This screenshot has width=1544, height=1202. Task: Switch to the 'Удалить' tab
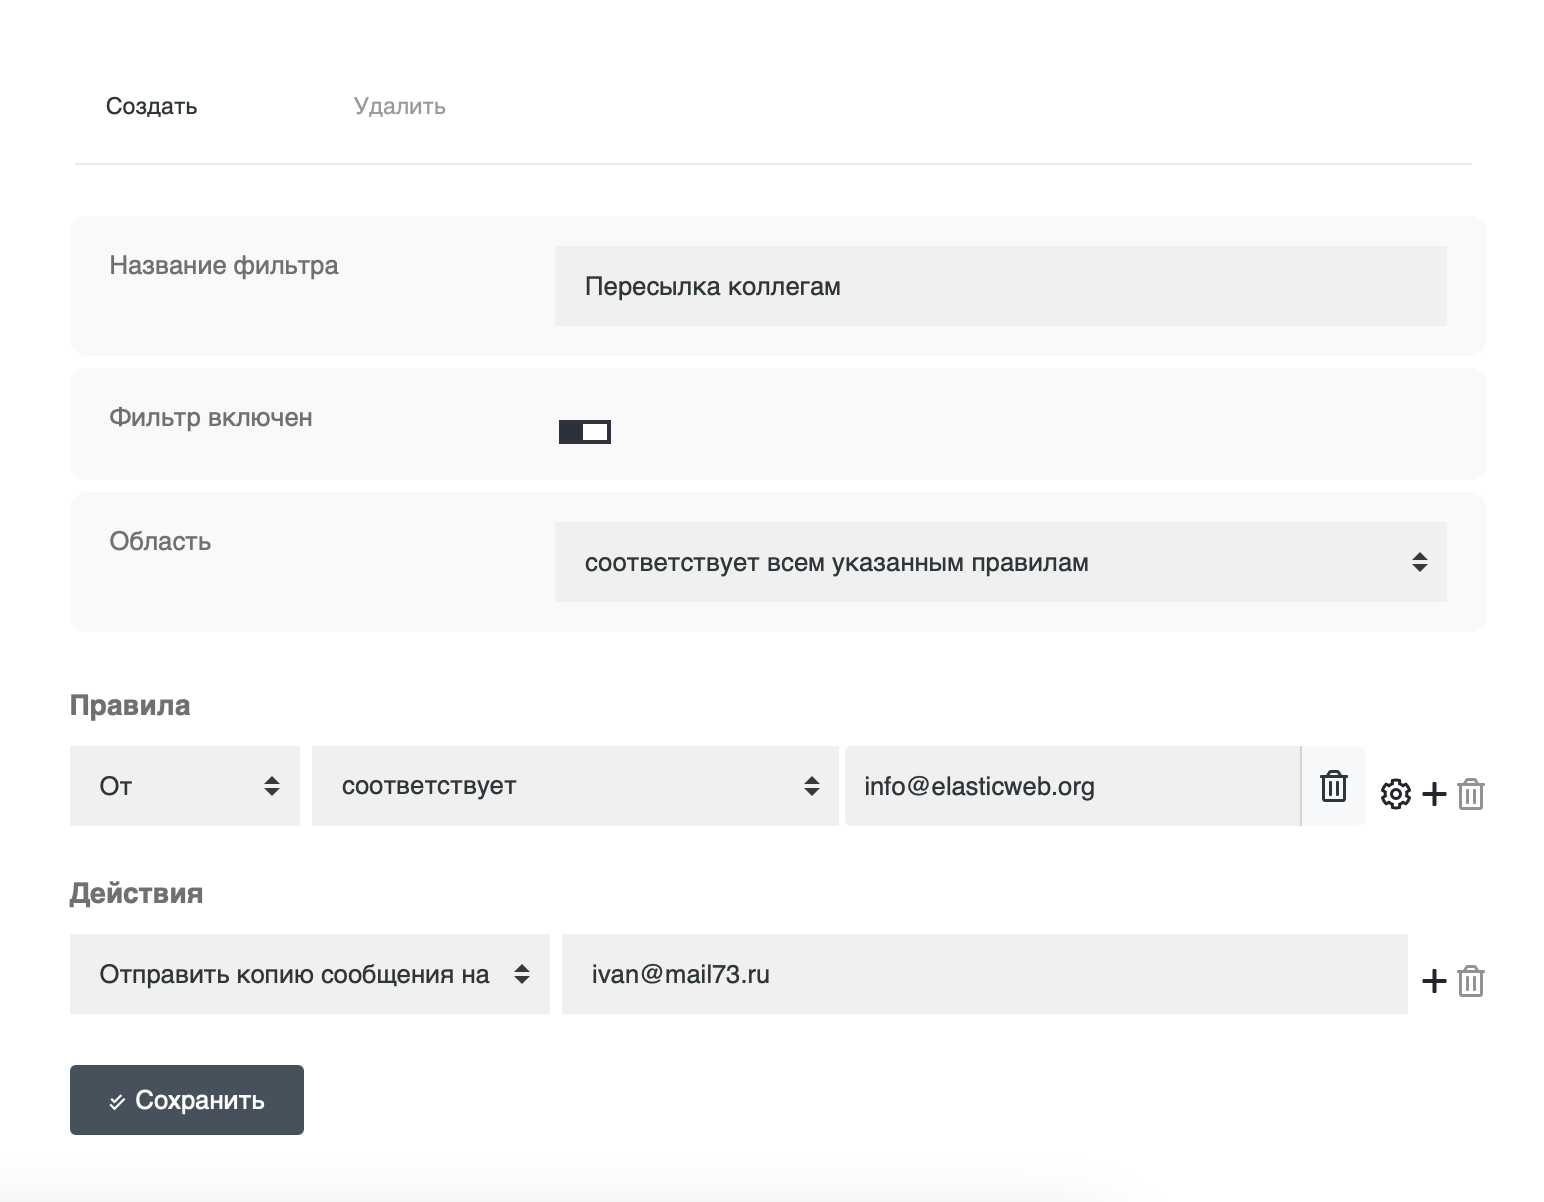pos(399,106)
